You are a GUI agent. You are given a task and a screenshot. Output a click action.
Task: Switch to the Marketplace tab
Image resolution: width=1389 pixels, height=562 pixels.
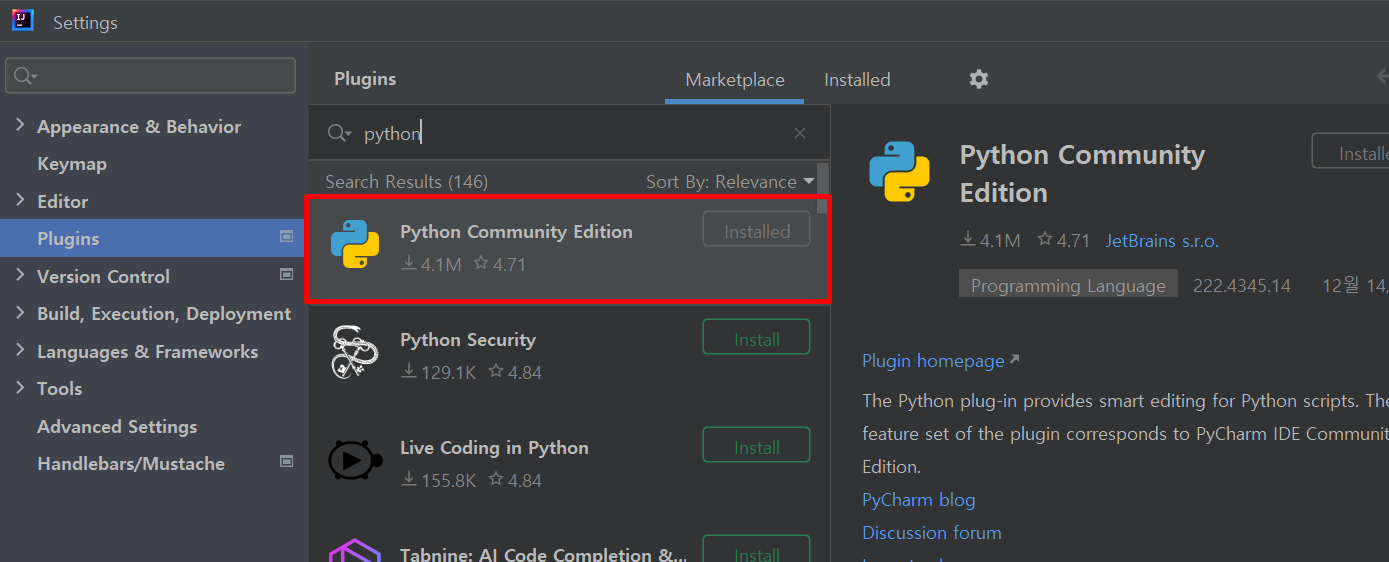(x=735, y=80)
